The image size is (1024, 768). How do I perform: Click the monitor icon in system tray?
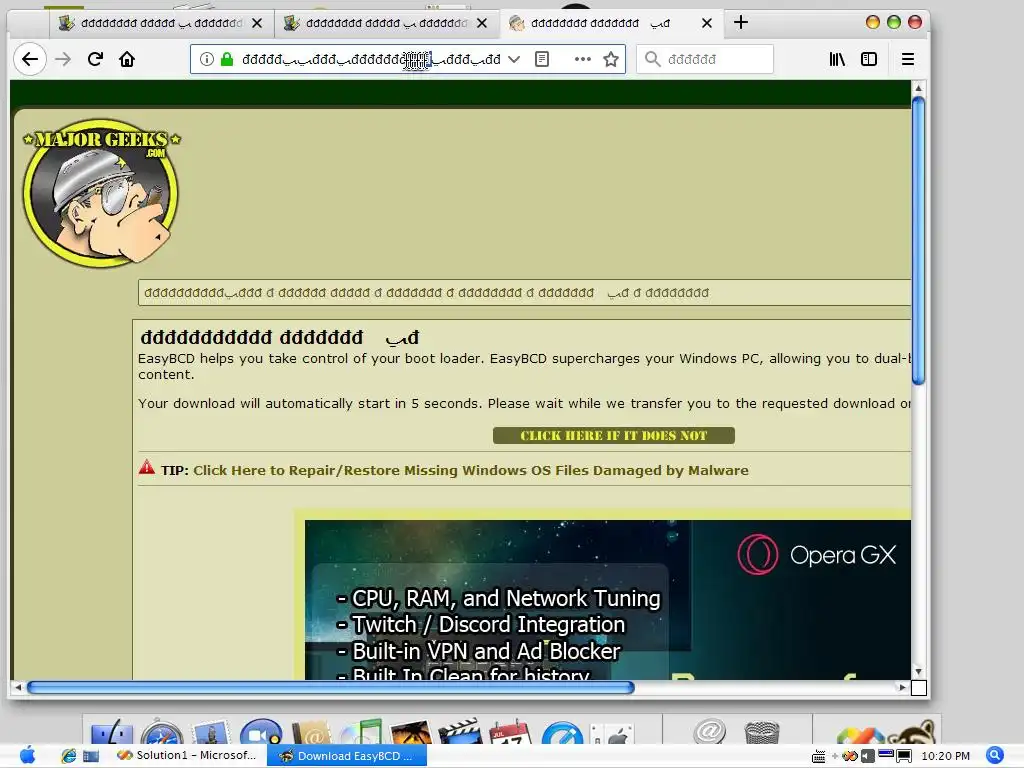point(904,756)
